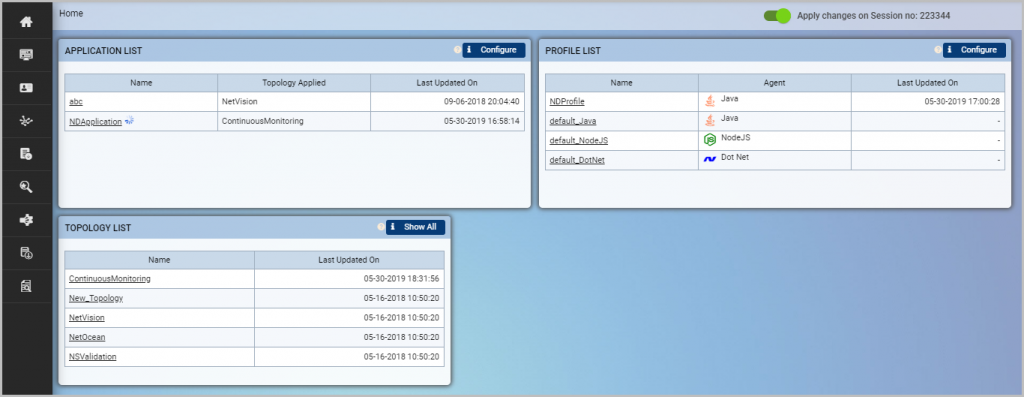Click Profile List Name column header
This screenshot has width=1024, height=397.
(x=622, y=83)
